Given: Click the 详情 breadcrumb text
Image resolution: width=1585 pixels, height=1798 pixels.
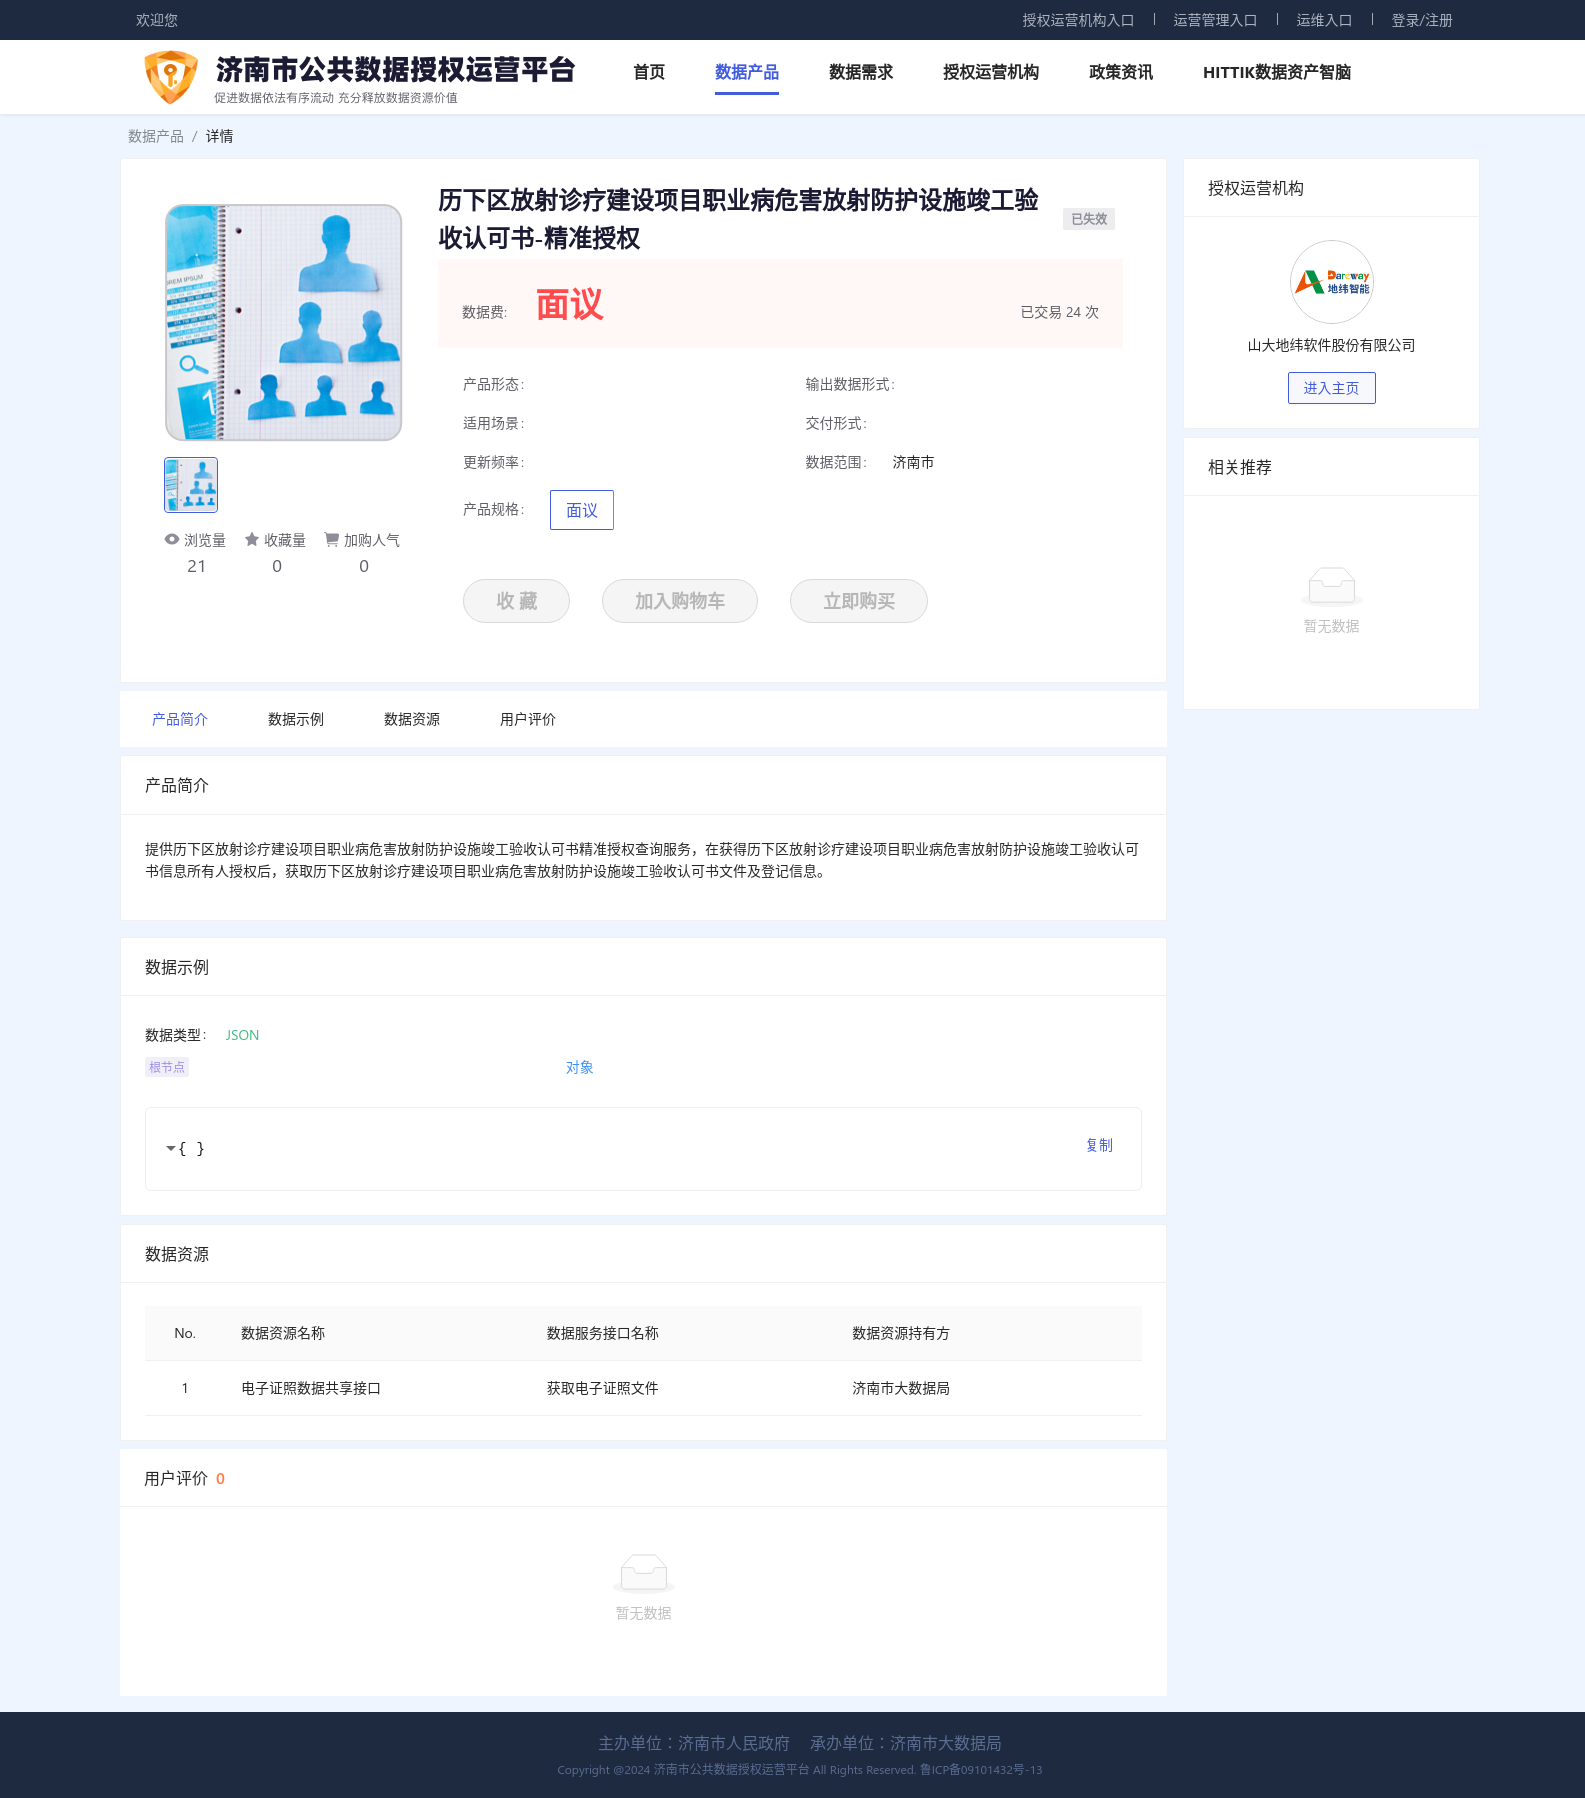Looking at the screenshot, I should click(x=219, y=136).
